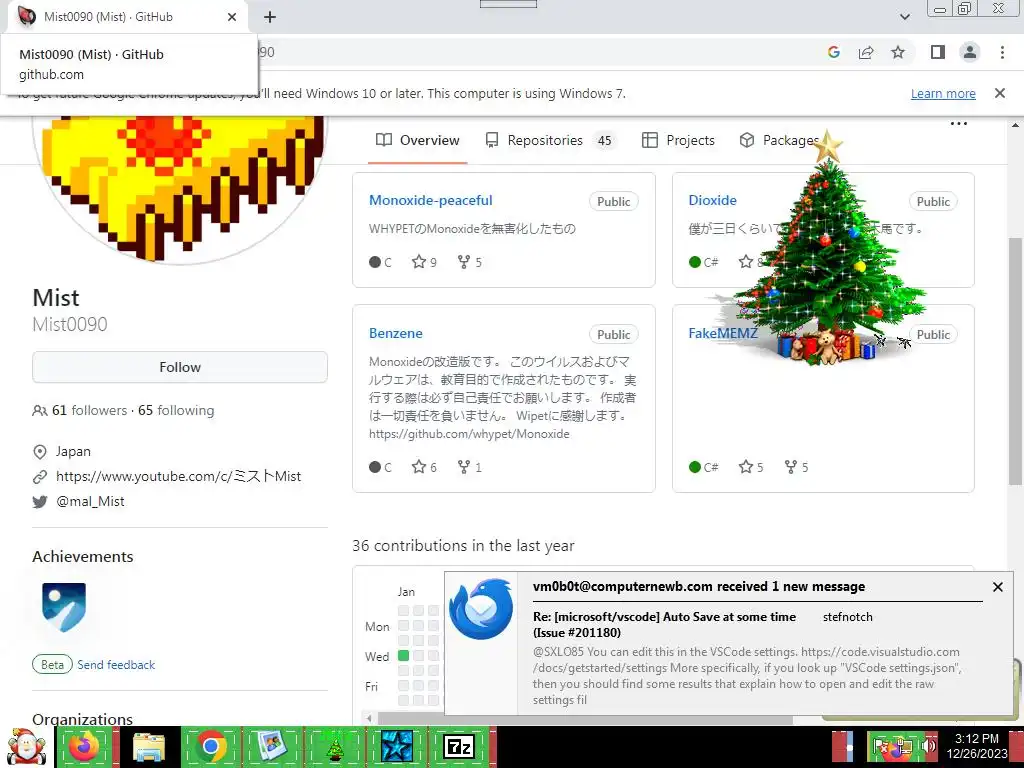Launch 7-Zip from the taskbar

458,746
